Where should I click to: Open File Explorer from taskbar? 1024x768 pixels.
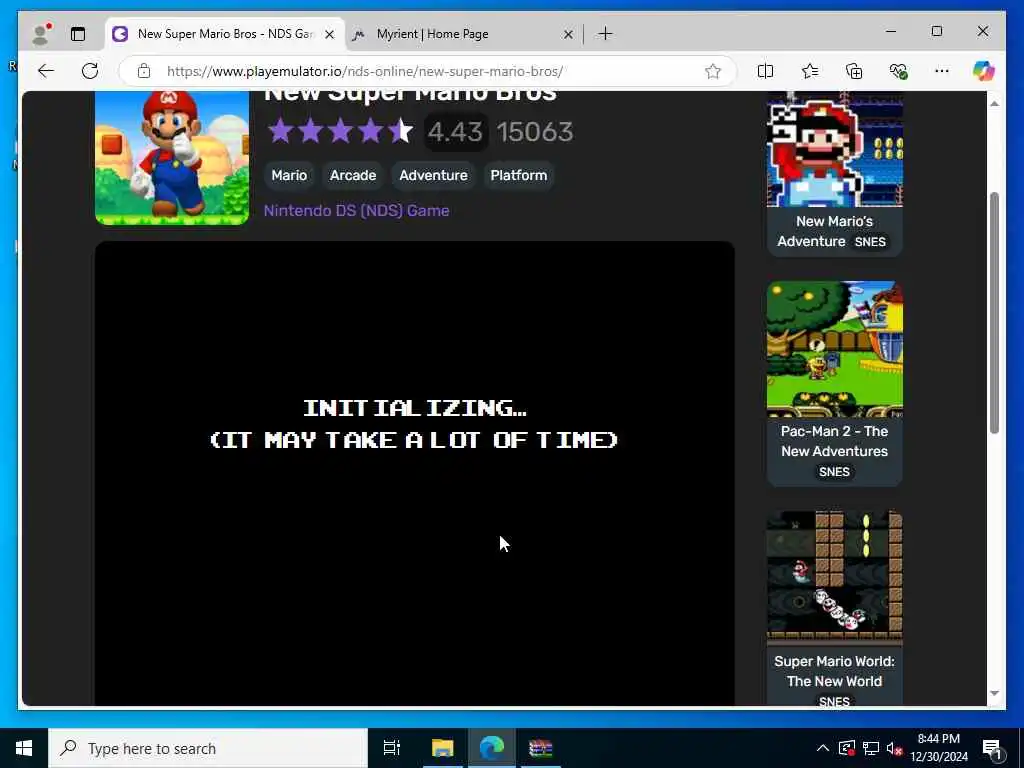pyautogui.click(x=442, y=748)
